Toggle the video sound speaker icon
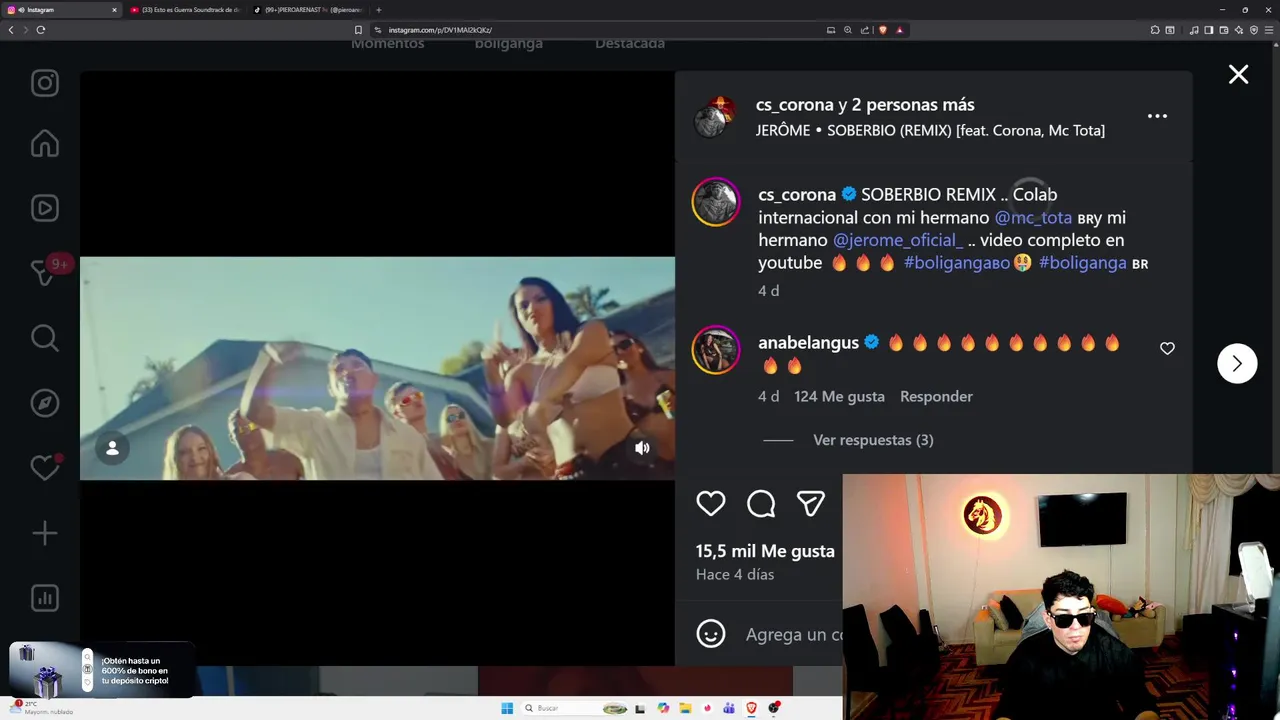This screenshot has width=1280, height=720. (642, 448)
